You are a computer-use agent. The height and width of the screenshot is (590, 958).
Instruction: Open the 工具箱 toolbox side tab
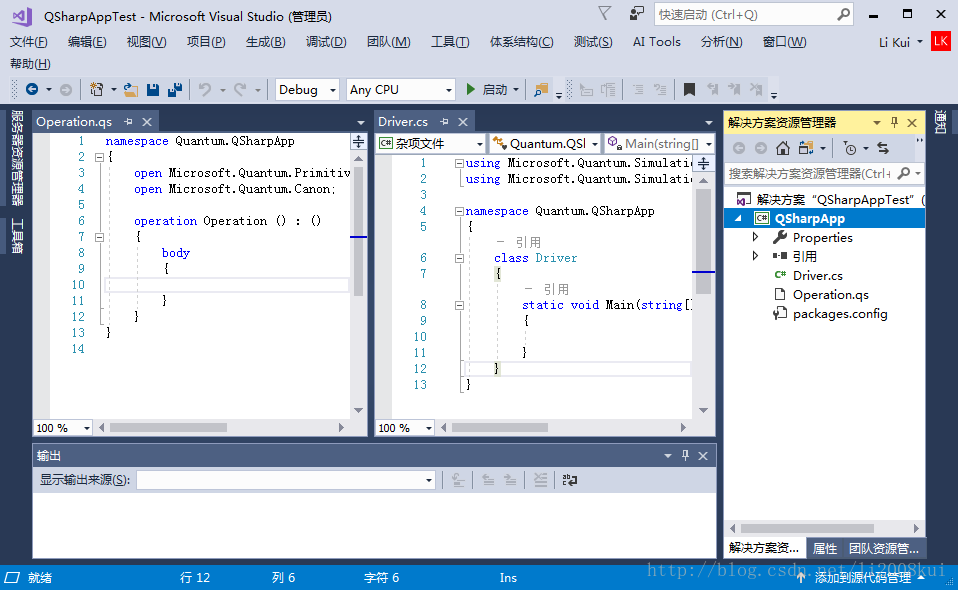[x=17, y=235]
